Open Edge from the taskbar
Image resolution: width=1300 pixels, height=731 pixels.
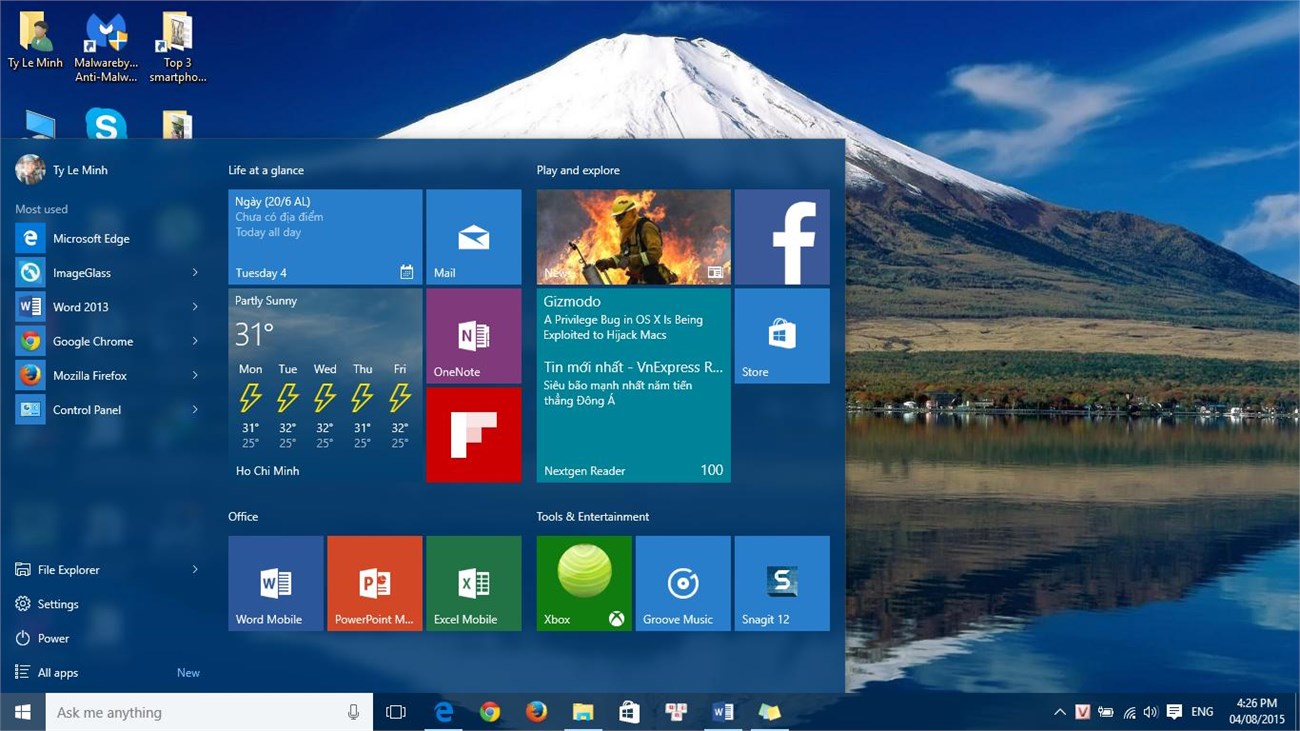coord(443,712)
